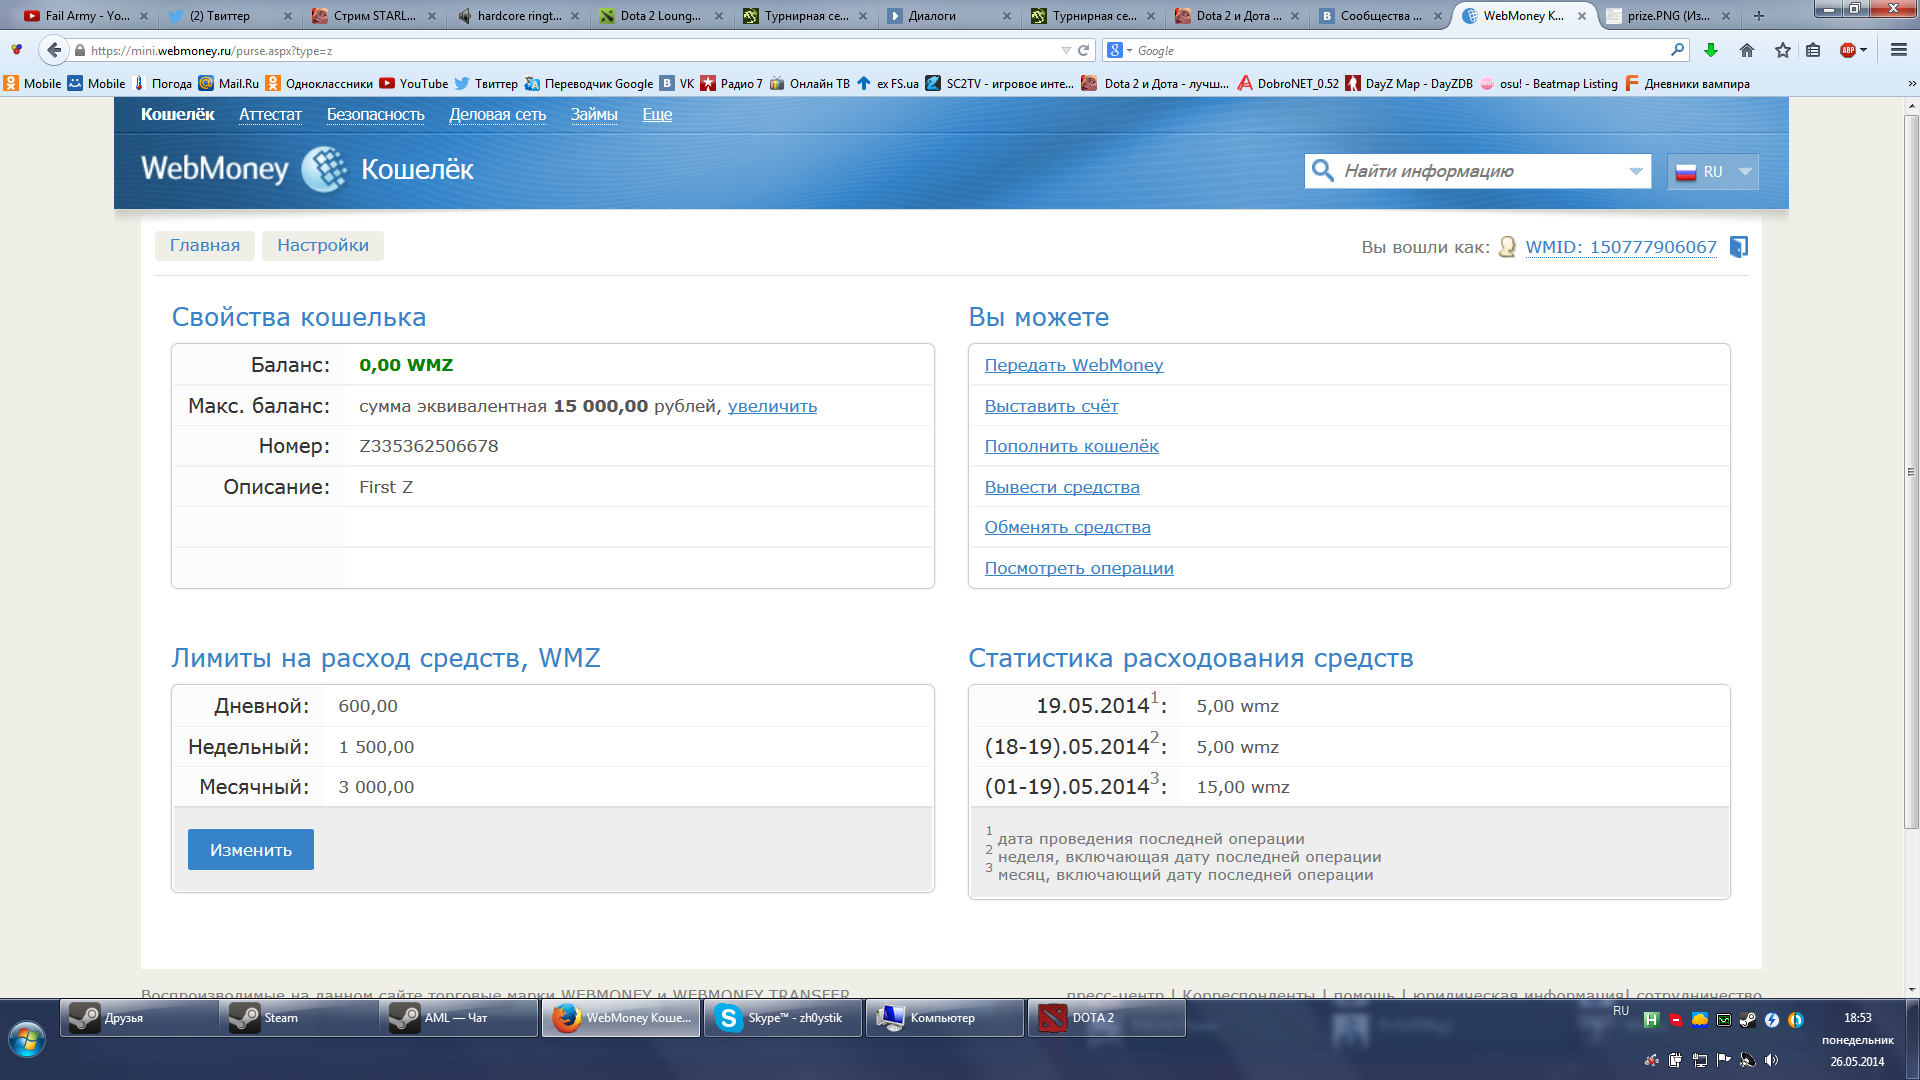Open the URL bar history dropdown arrow
The width and height of the screenshot is (1920, 1080).
(x=1066, y=50)
